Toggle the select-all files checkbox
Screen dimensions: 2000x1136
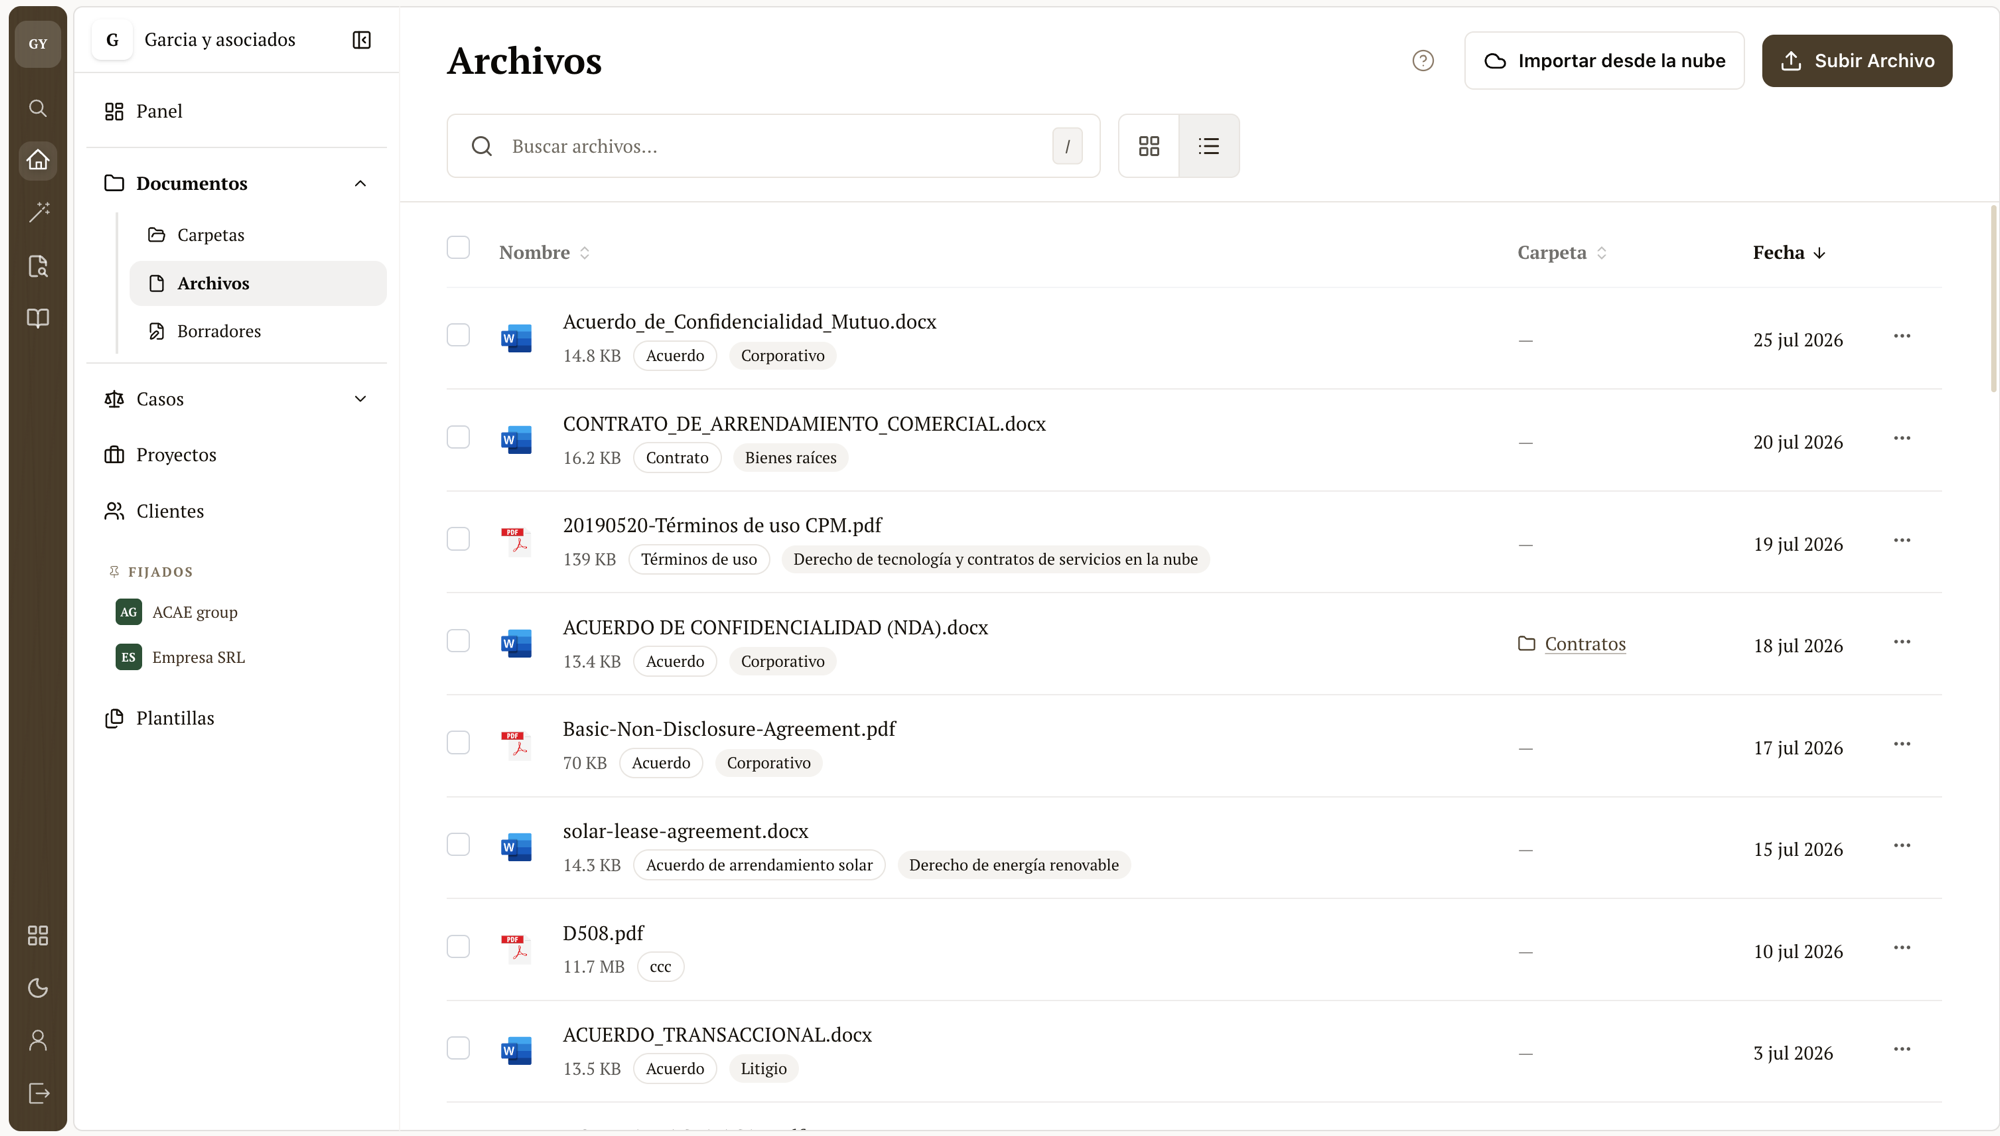[x=458, y=248]
